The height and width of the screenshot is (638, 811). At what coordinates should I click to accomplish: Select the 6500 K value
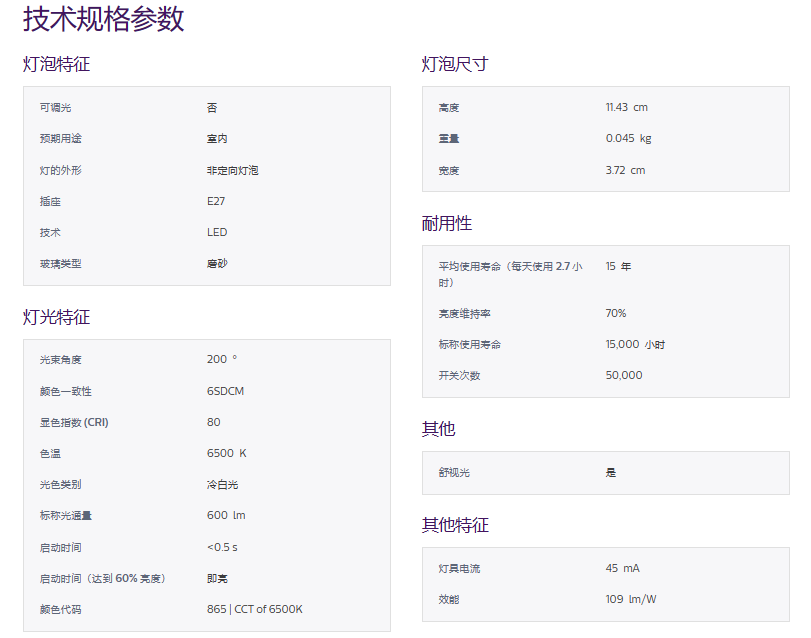(227, 453)
